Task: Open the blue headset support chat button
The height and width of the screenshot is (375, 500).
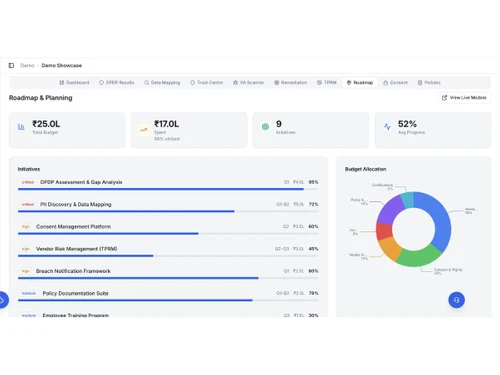Action: [x=456, y=300]
